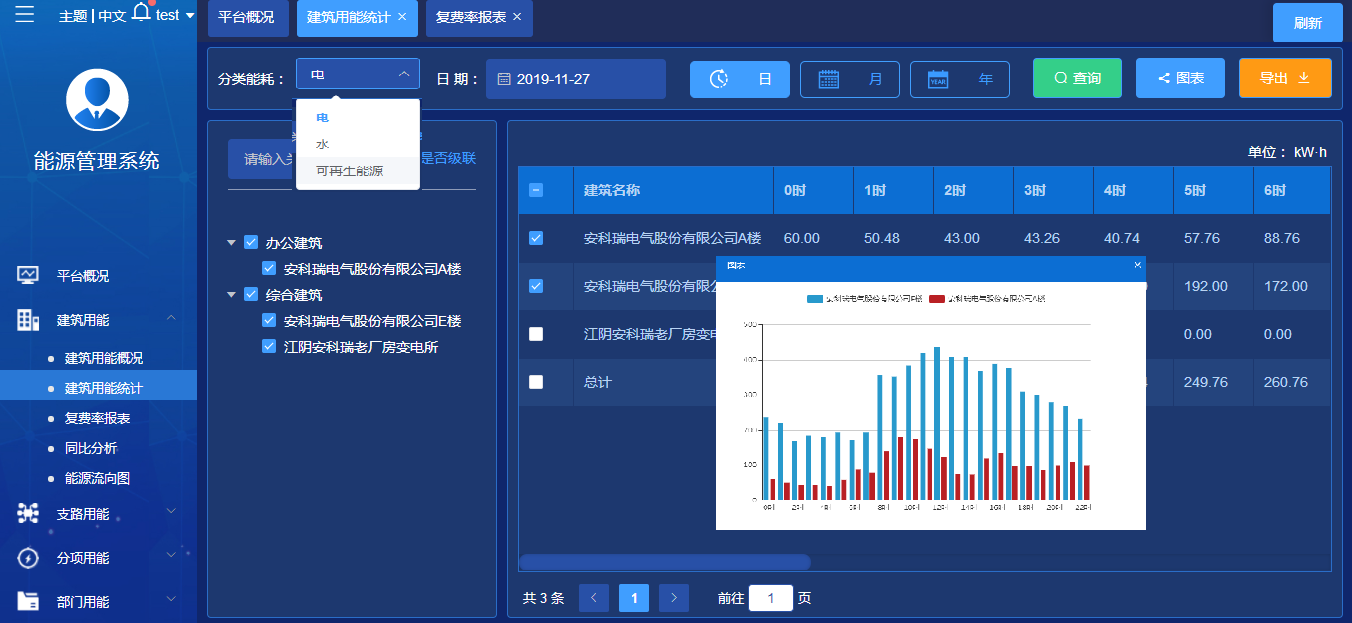Click the 0时 cell value 60.00
Image resolution: width=1352 pixels, height=623 pixels.
coord(802,238)
